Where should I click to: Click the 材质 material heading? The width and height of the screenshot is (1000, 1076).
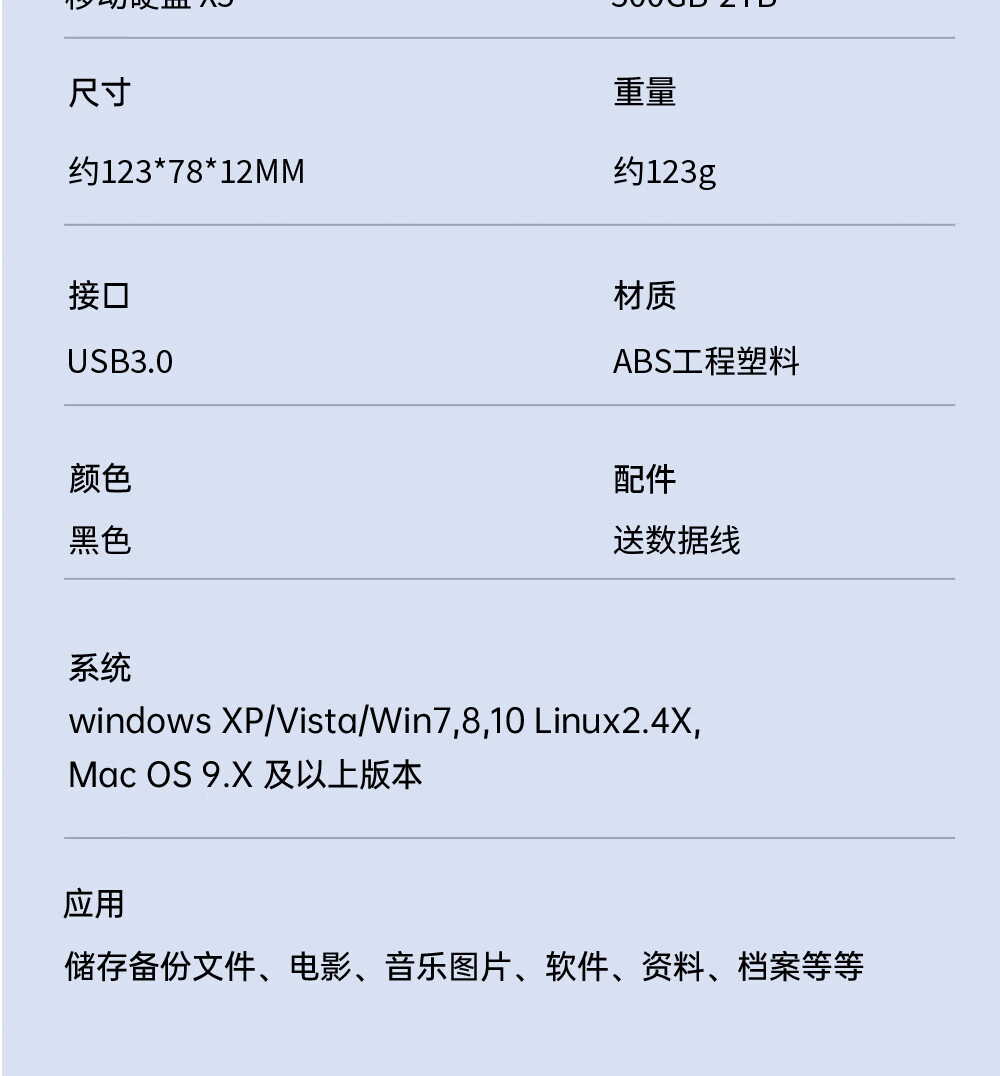coord(644,296)
